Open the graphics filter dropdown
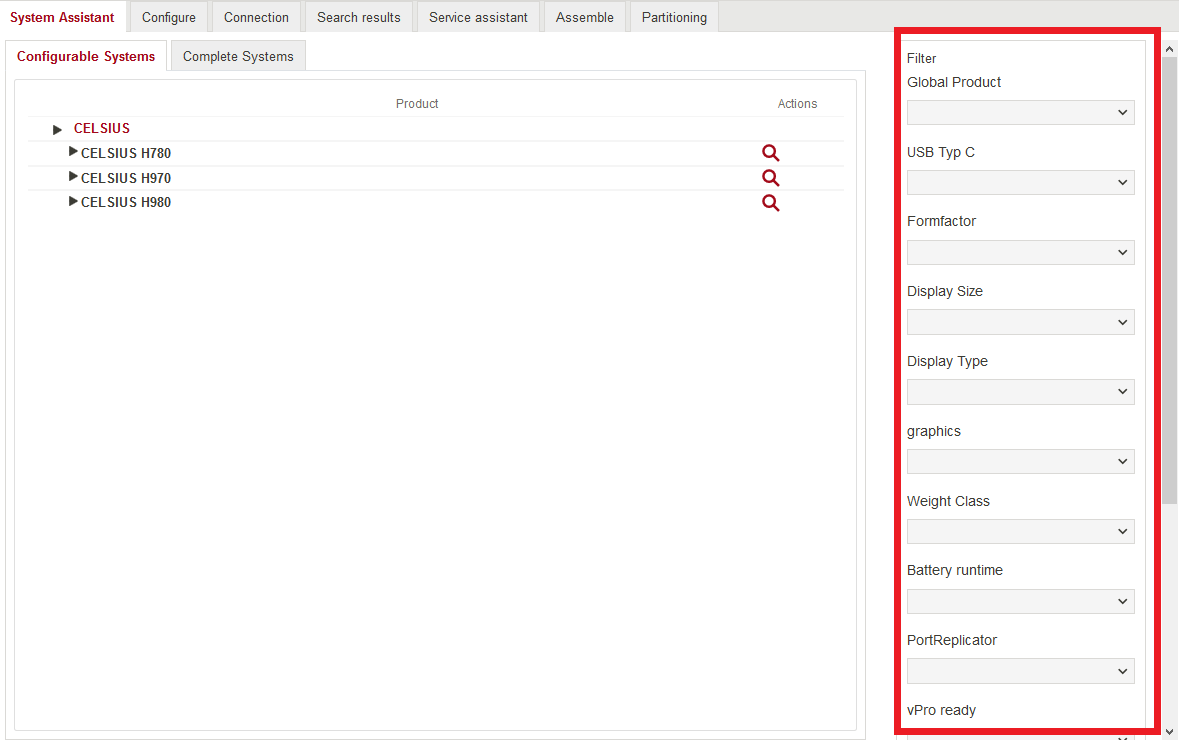1179x747 pixels. pos(1020,461)
